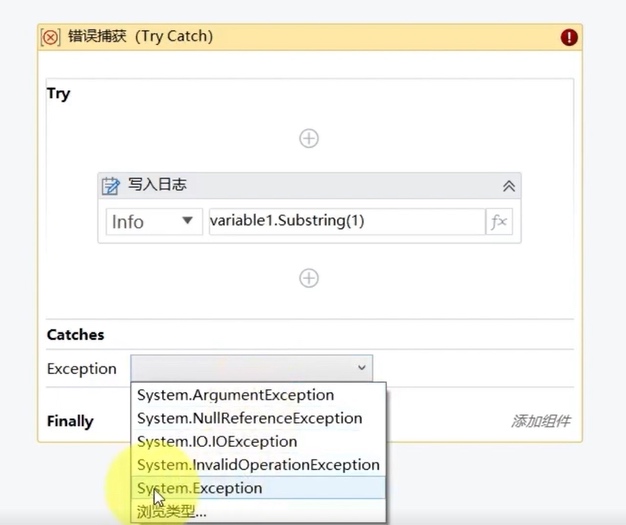
Task: Open the Exception type combo box
Action: pos(251,368)
